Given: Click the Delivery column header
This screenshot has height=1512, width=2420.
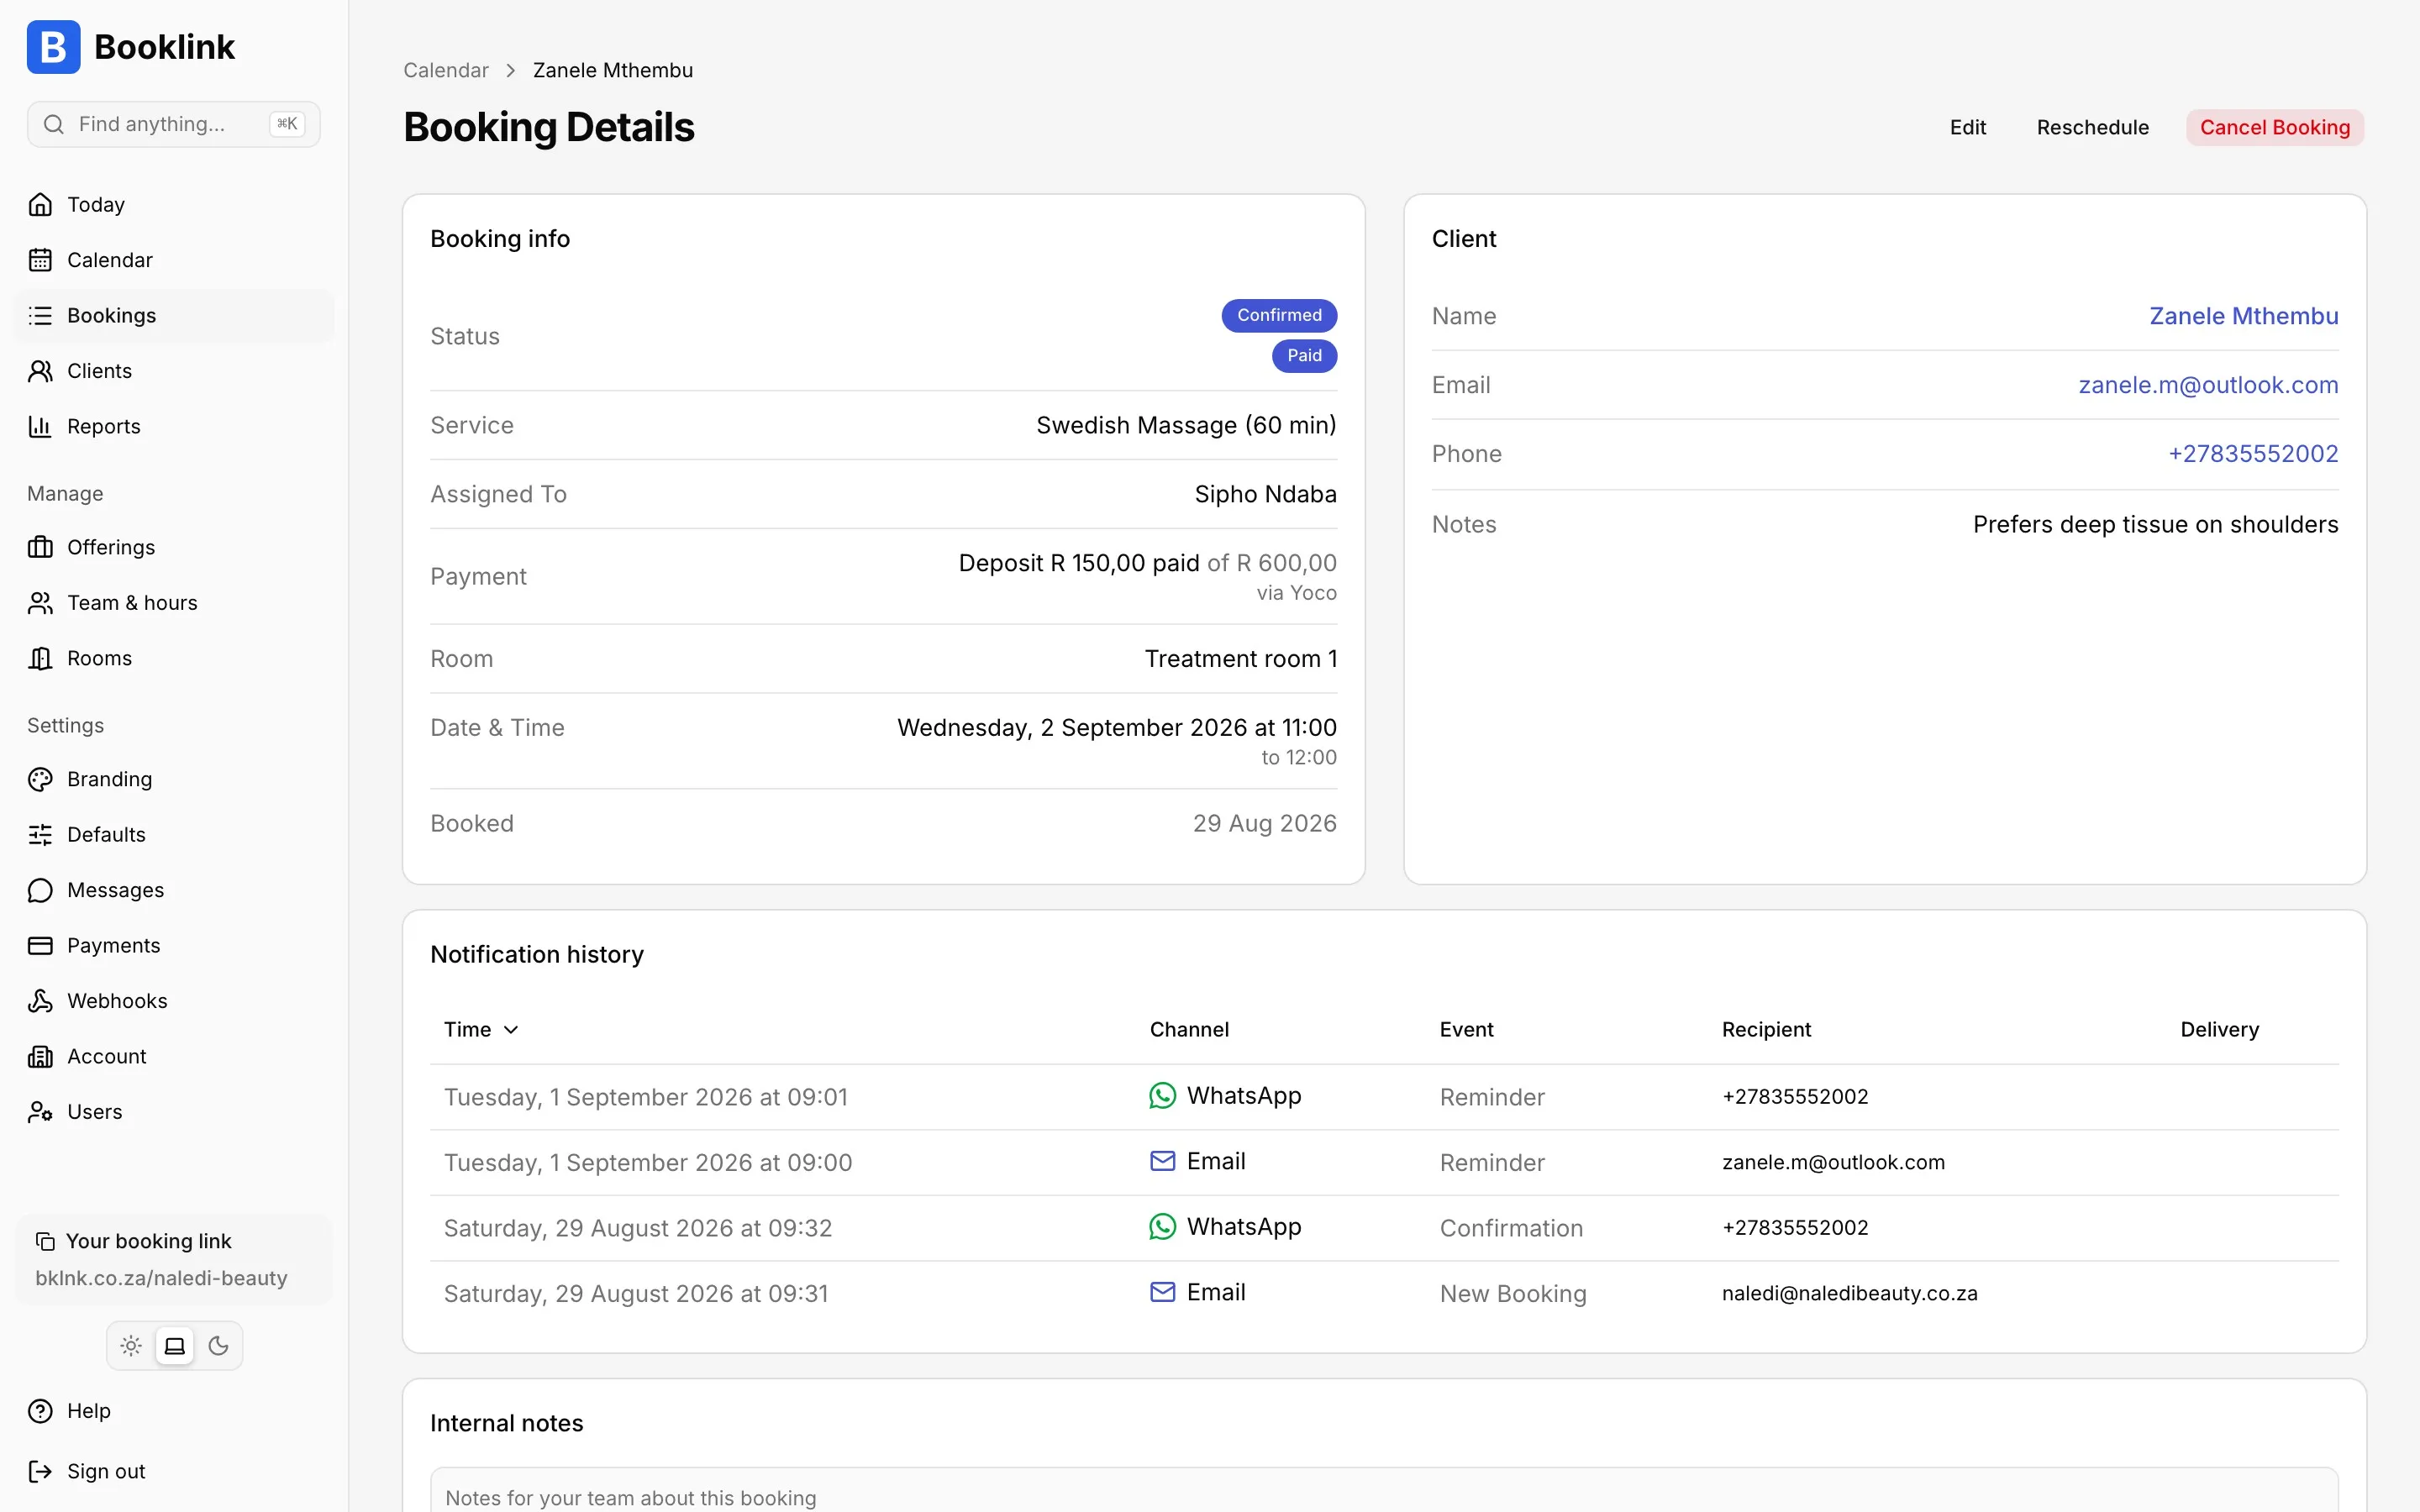Looking at the screenshot, I should [x=2219, y=1031].
